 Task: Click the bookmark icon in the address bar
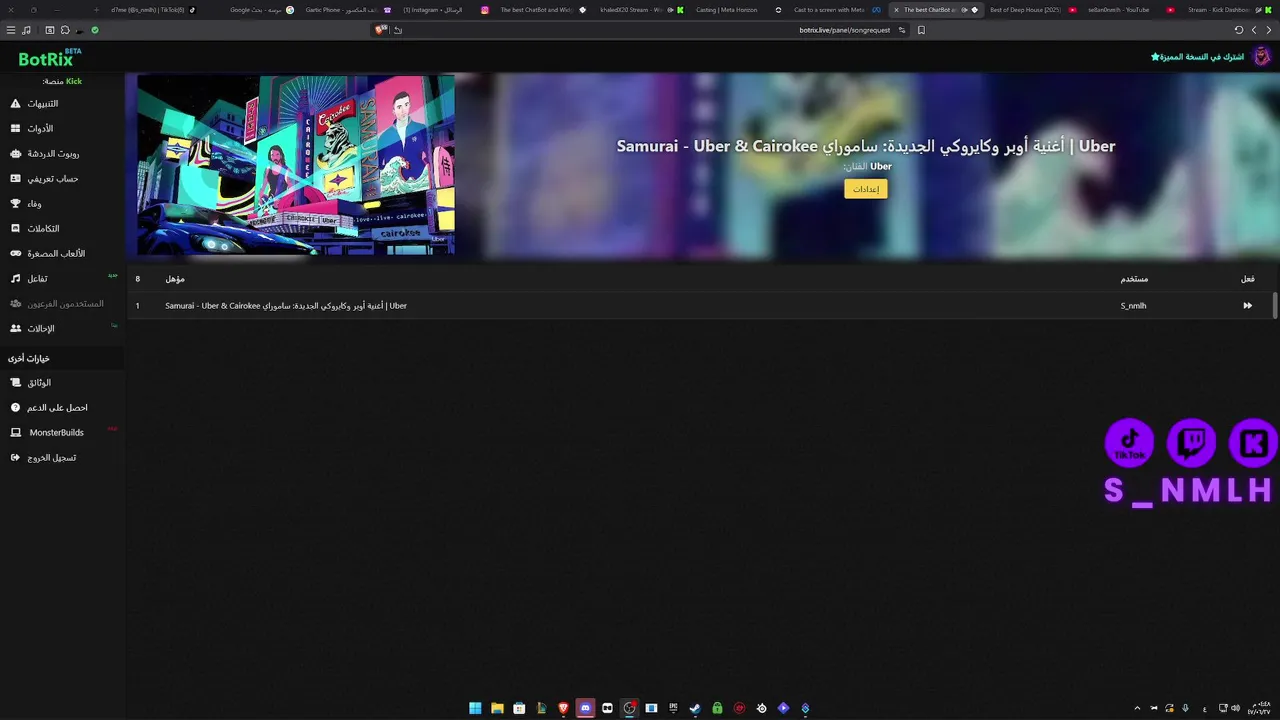921,30
